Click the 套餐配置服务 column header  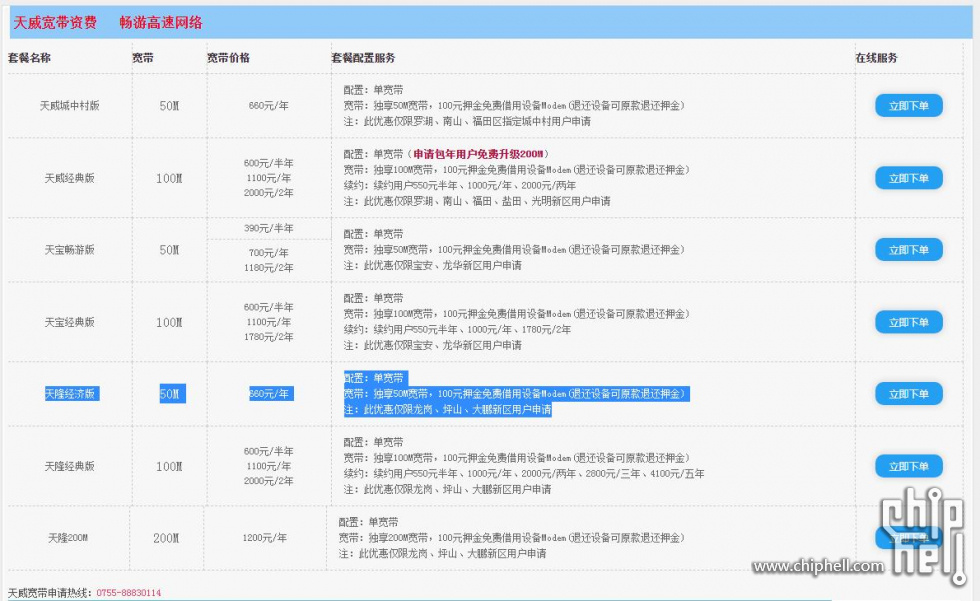363,58
